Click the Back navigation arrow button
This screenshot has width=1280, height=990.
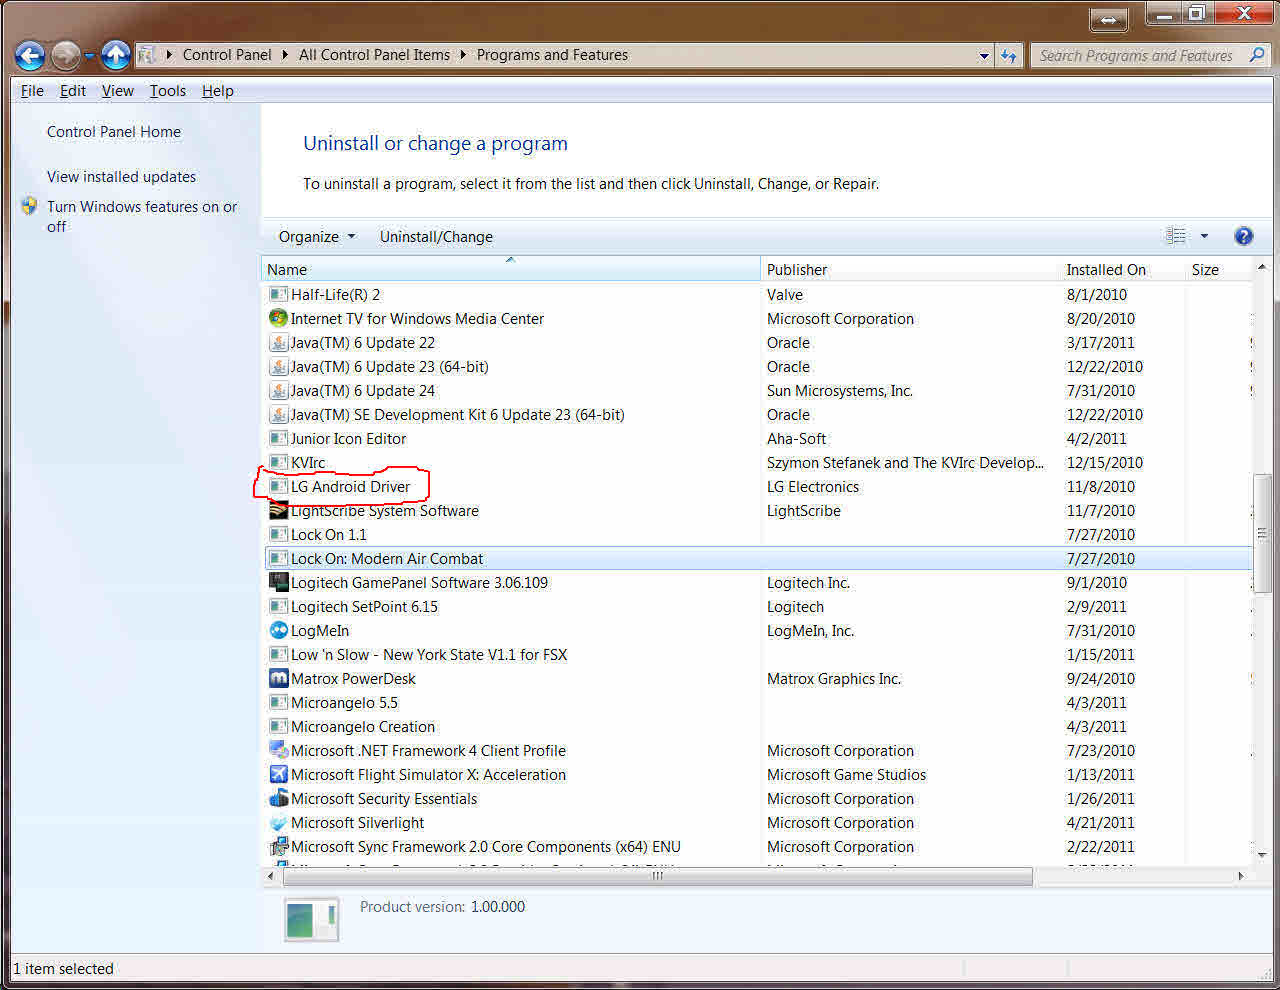click(30, 56)
